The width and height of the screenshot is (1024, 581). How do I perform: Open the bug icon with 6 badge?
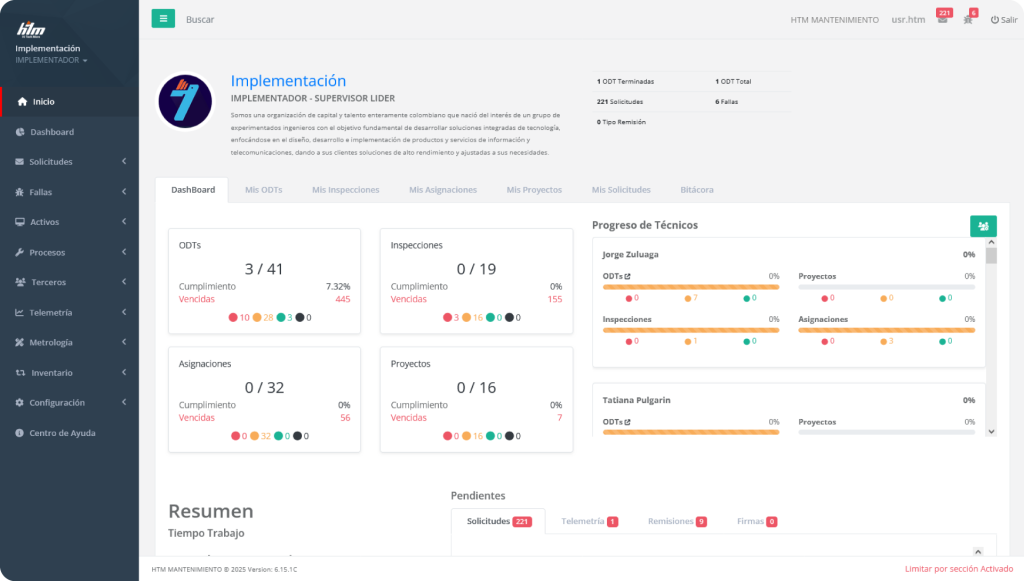(968, 20)
